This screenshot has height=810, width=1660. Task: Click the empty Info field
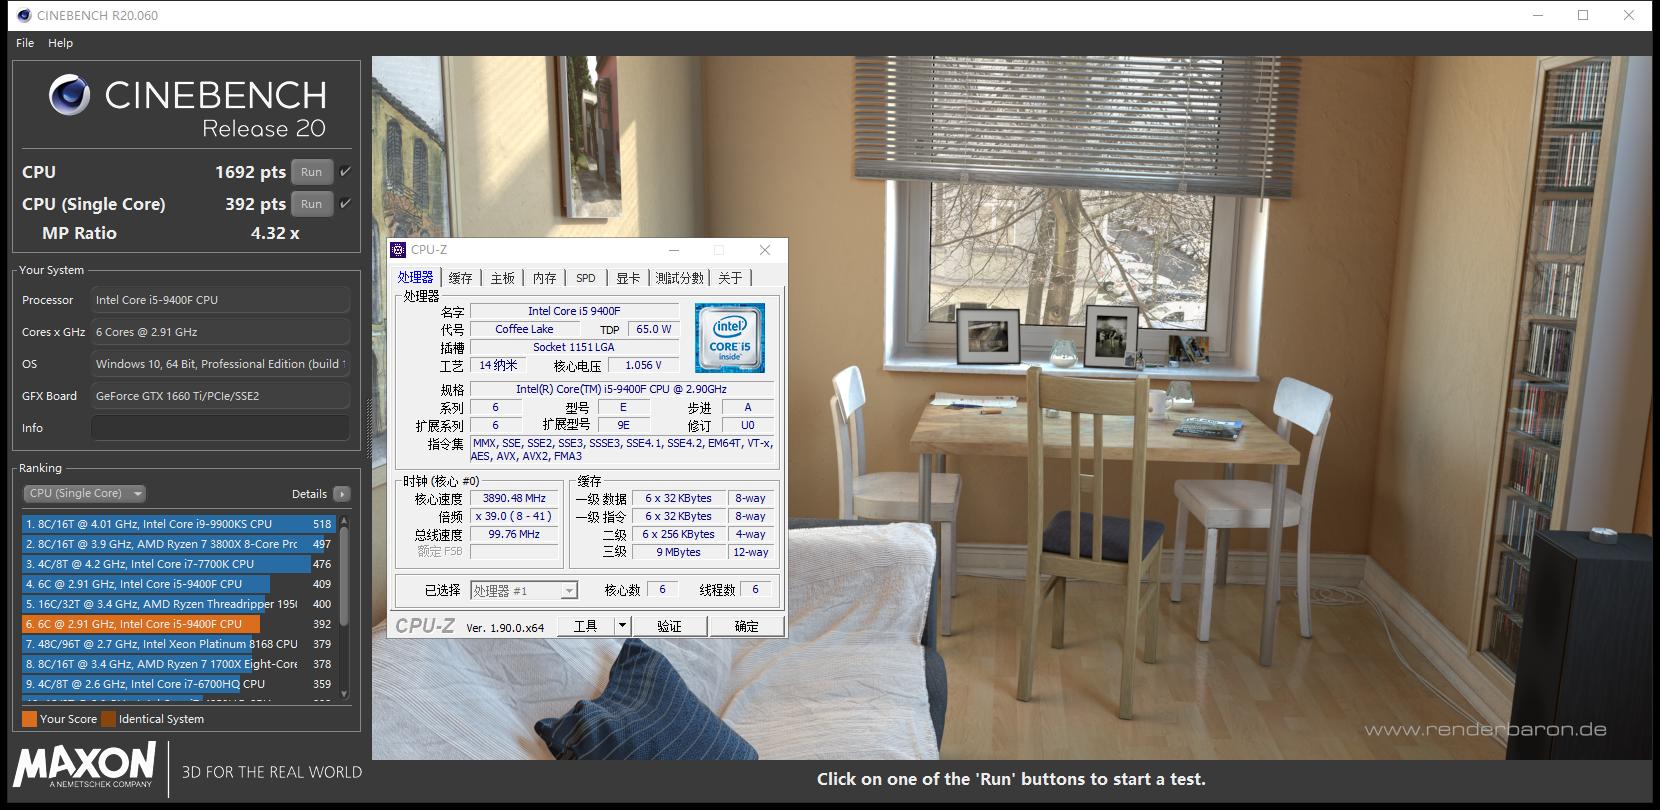(x=220, y=428)
